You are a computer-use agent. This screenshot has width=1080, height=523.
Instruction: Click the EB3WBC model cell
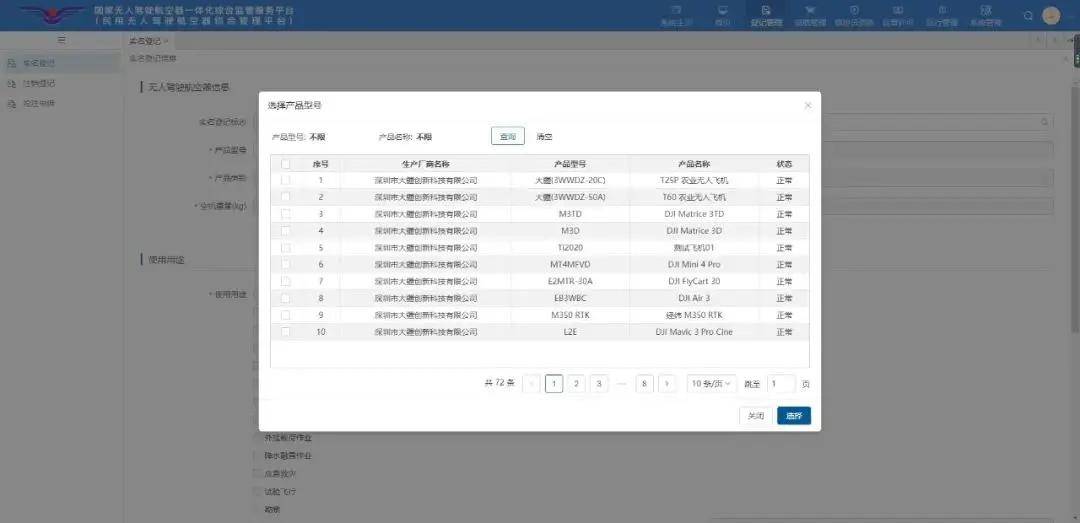pos(570,298)
